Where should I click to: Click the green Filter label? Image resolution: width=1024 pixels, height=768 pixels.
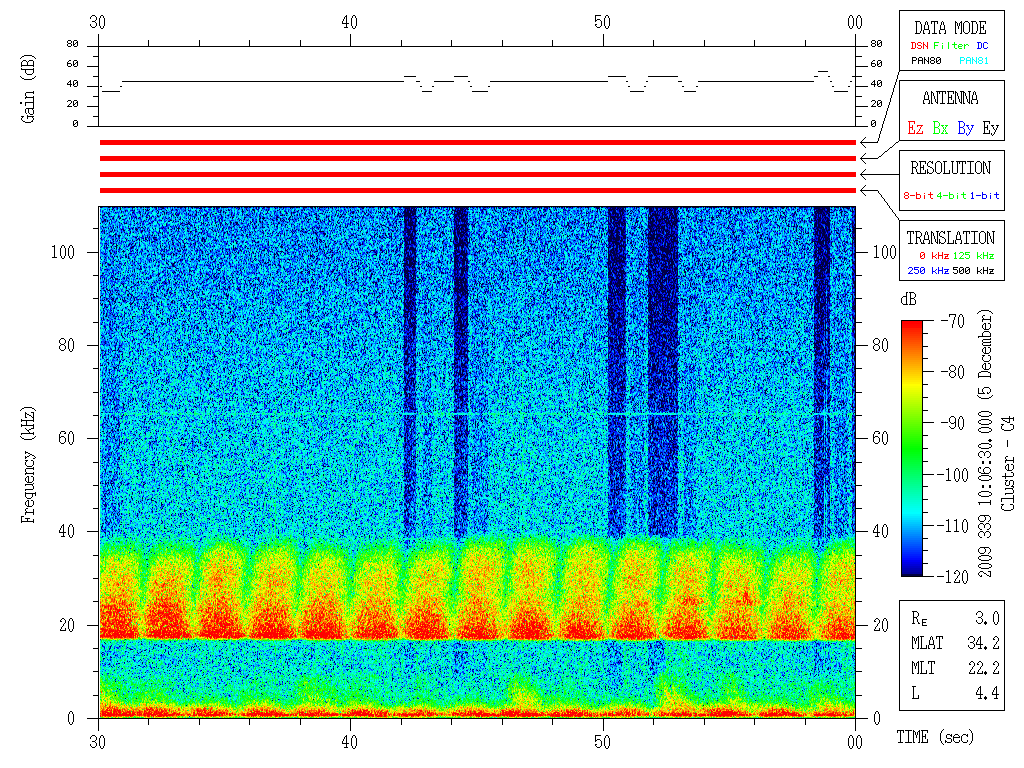tap(951, 46)
